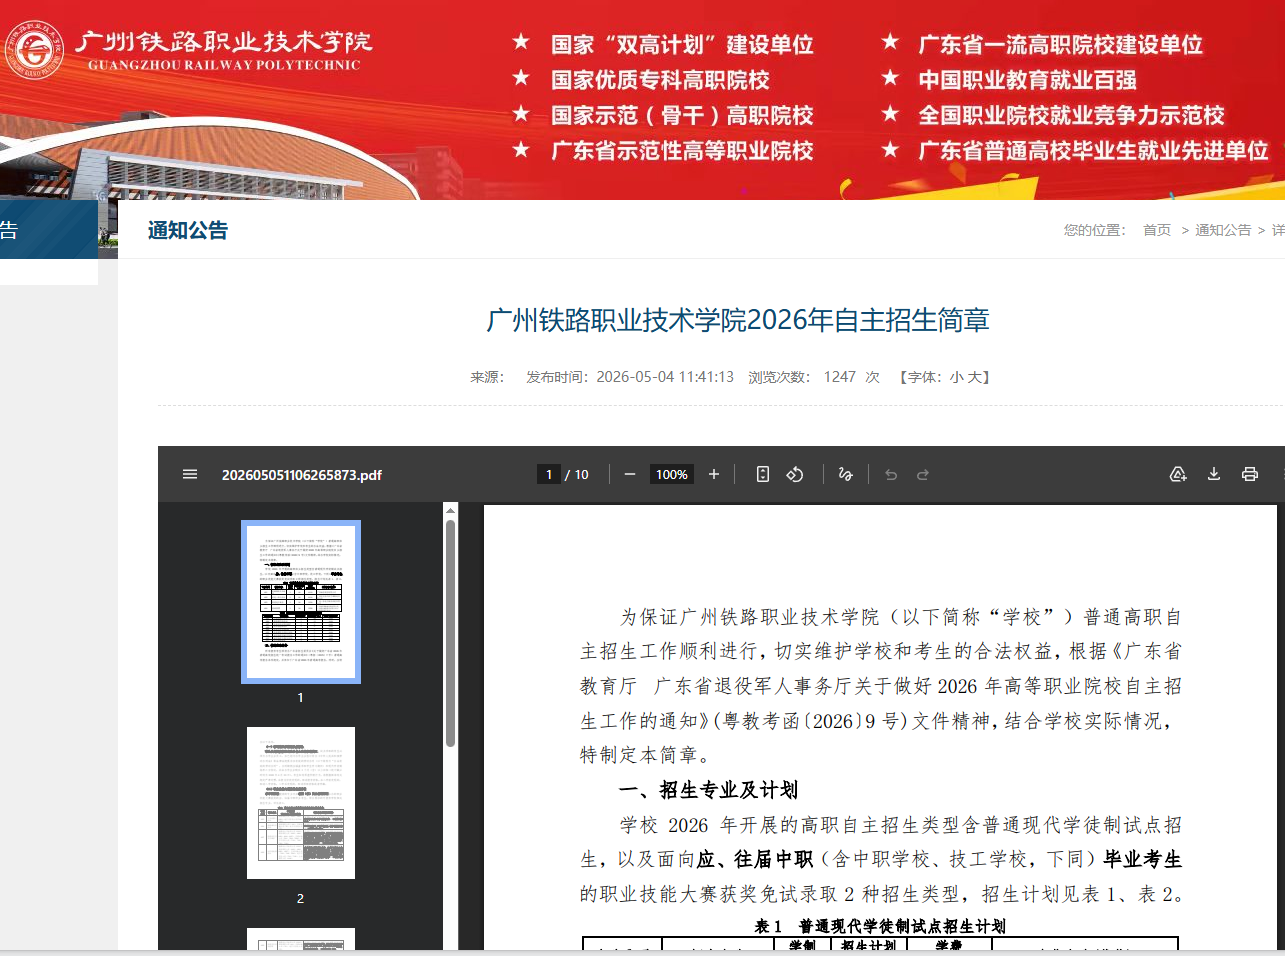1285x956 pixels.
Task: Click the undo arrow in PDF toolbar
Action: coord(891,474)
